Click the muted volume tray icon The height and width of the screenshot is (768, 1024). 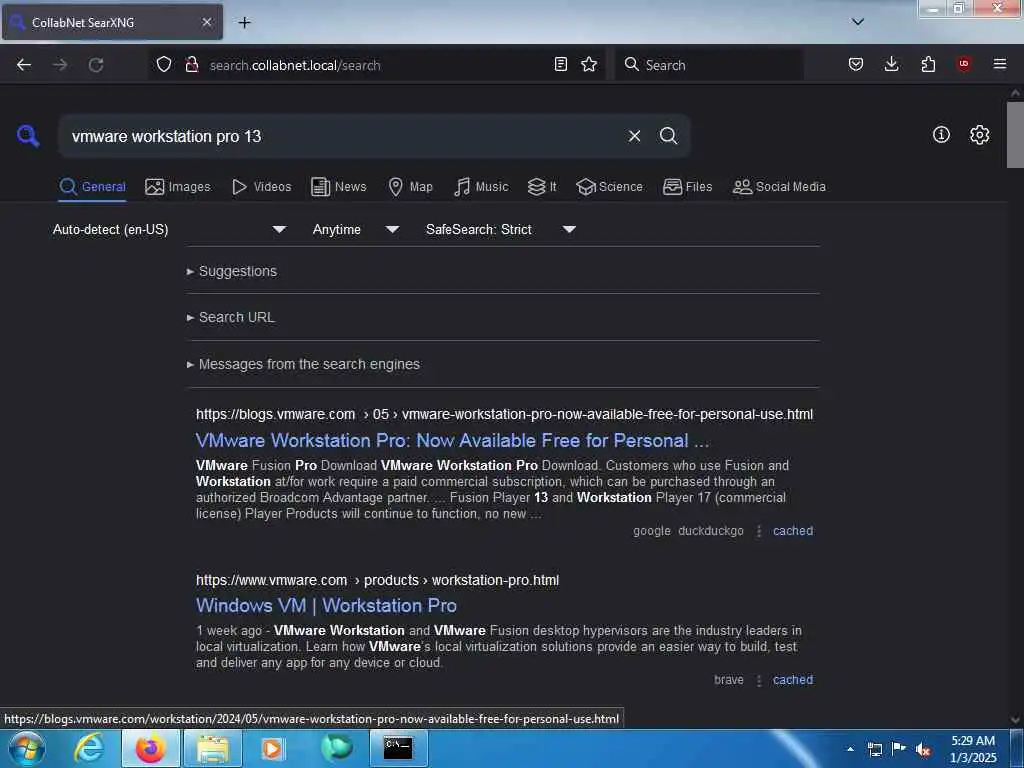tap(923, 750)
